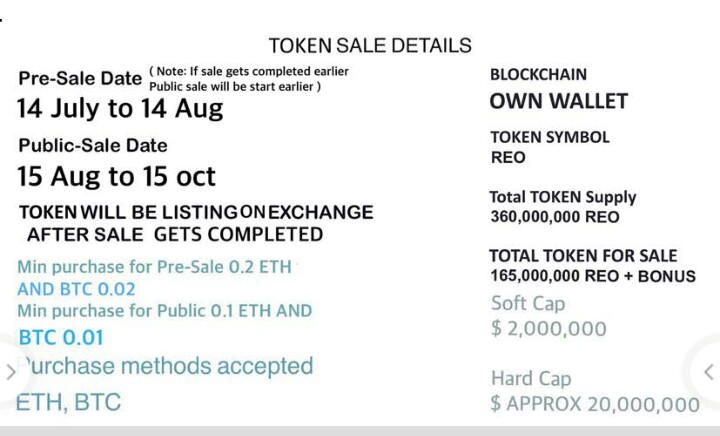Click the Purchase methods accepted label
Viewport: 720px width, 436px height.
pyautogui.click(x=165, y=366)
